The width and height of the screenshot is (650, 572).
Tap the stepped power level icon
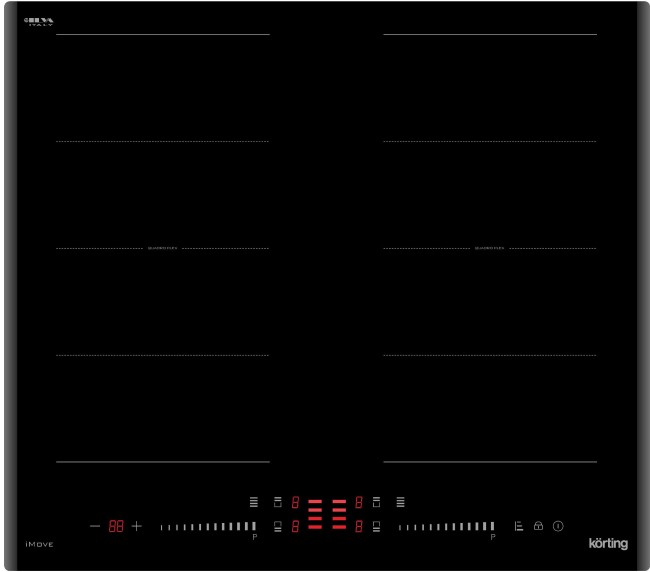(519, 526)
